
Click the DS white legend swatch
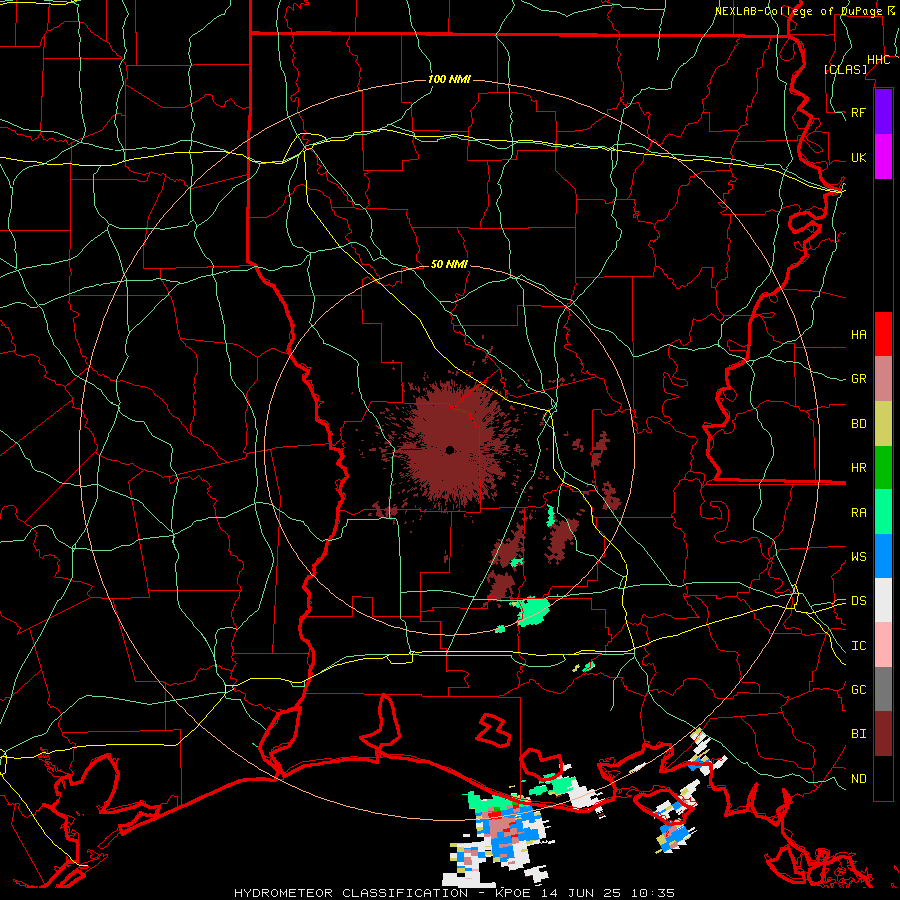(x=883, y=600)
